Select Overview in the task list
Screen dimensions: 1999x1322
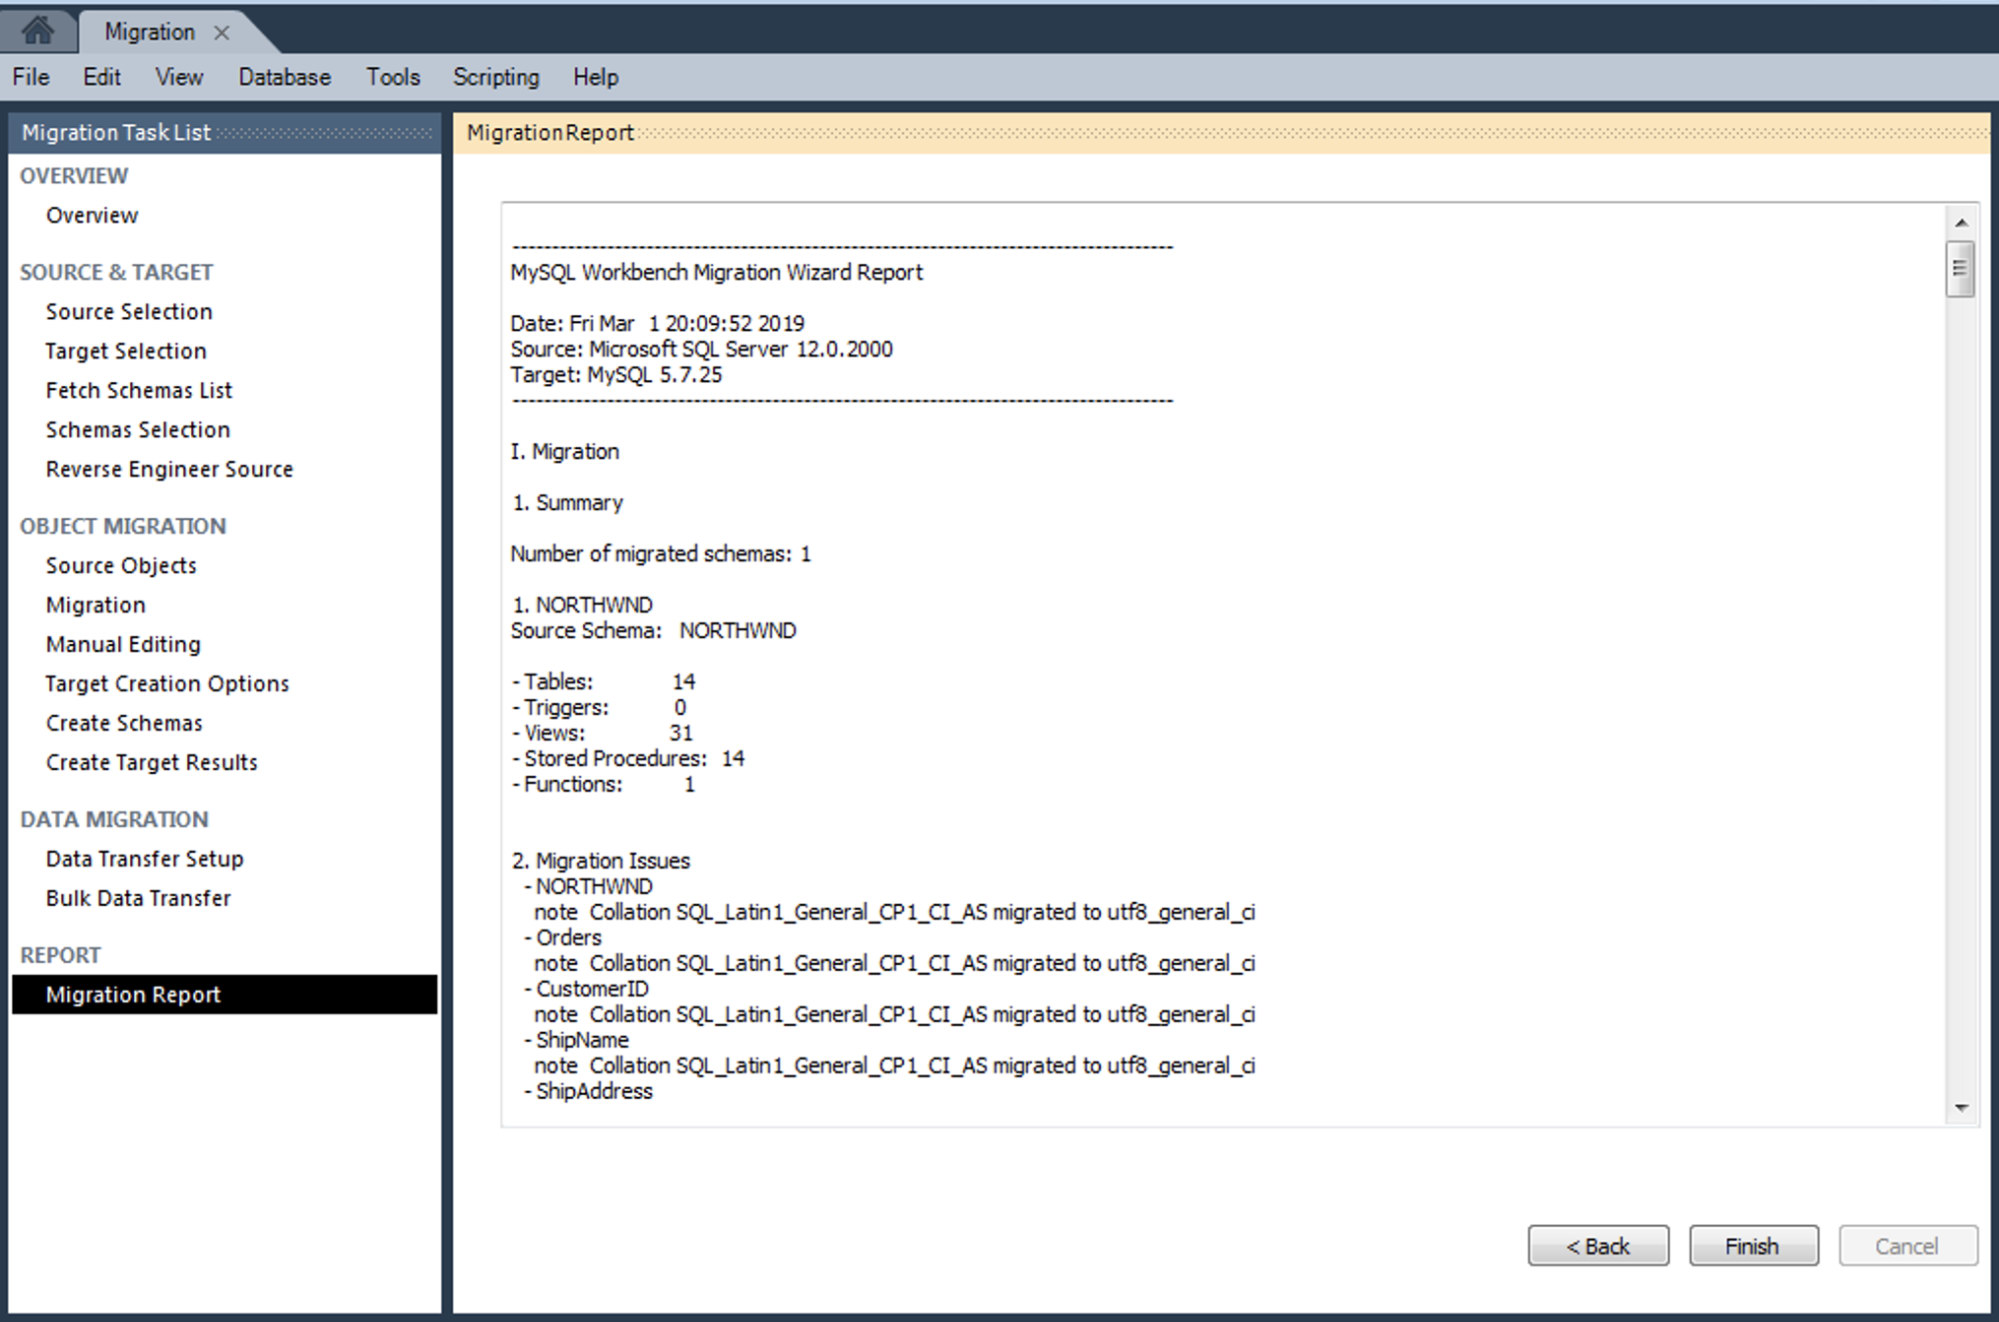pyautogui.click(x=92, y=215)
